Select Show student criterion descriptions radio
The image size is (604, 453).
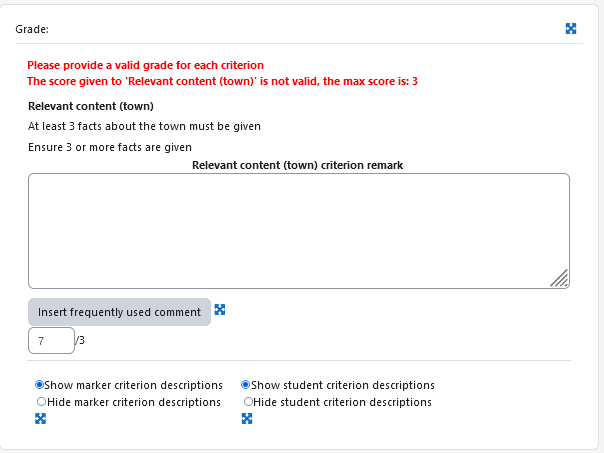click(245, 384)
